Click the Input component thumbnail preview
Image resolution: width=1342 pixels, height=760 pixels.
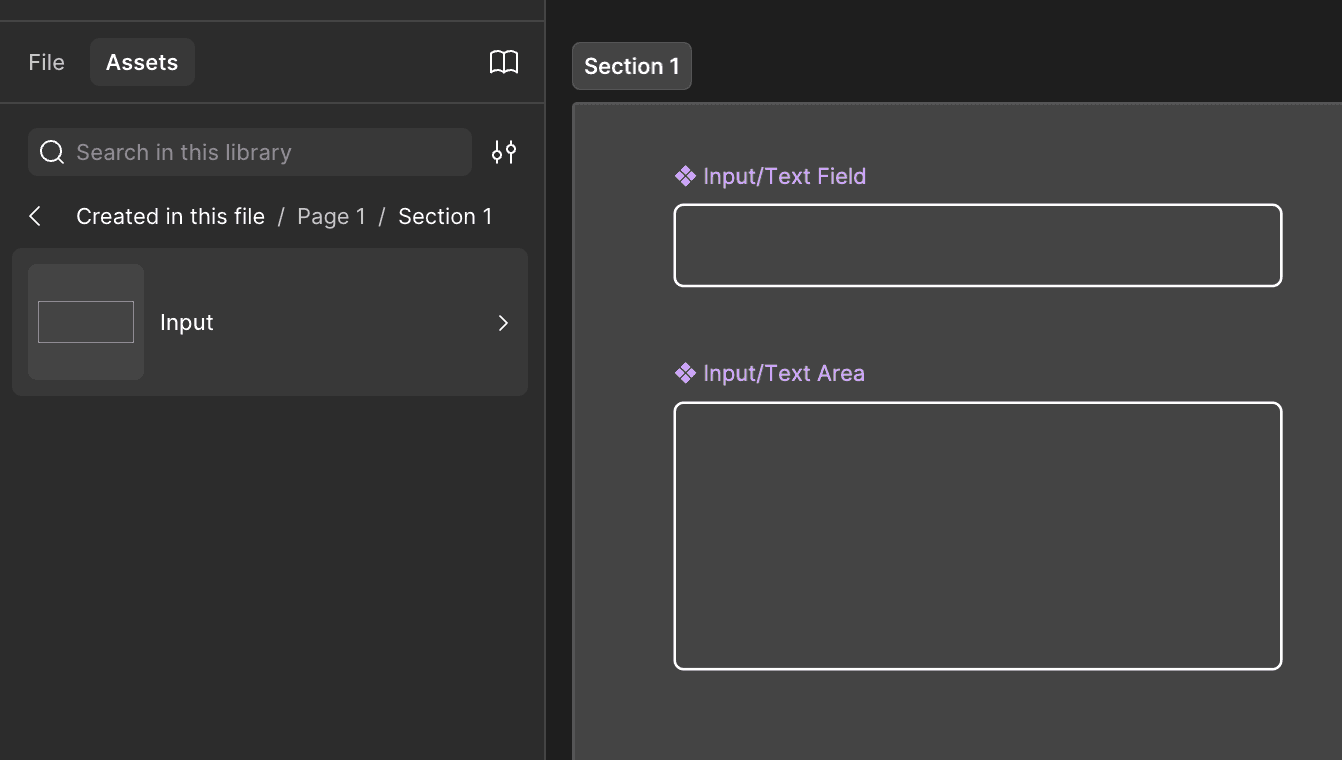[85, 322]
